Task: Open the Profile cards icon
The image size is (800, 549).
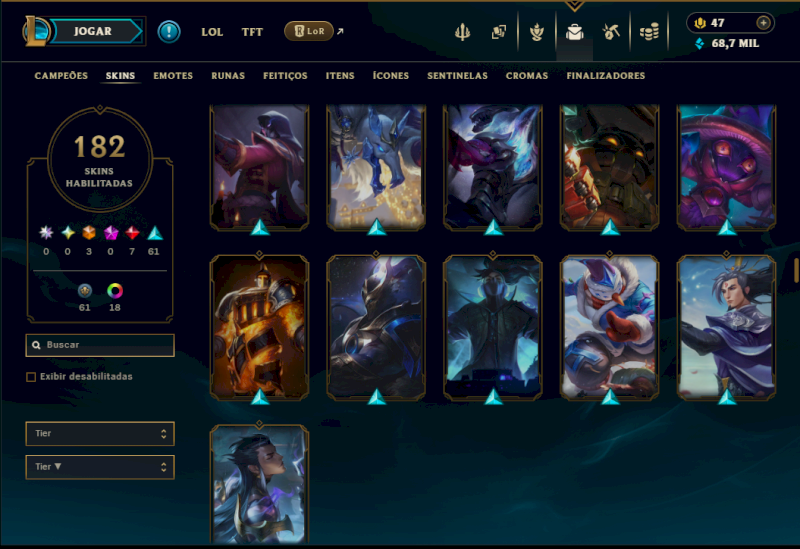Action: point(498,32)
